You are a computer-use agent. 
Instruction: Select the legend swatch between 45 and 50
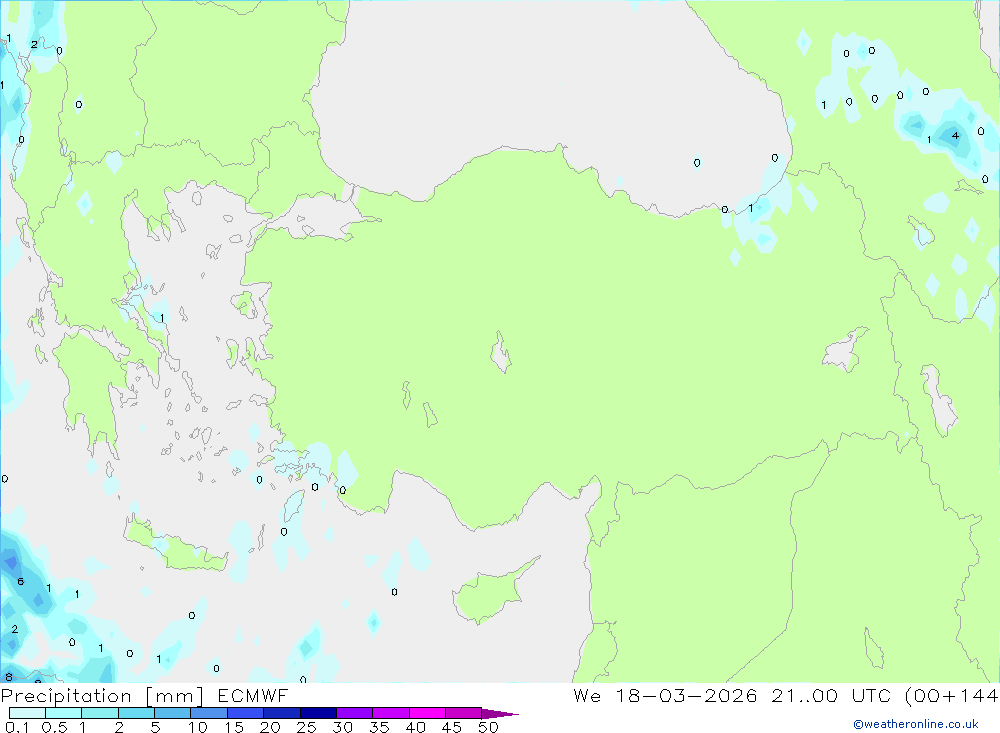click(464, 713)
